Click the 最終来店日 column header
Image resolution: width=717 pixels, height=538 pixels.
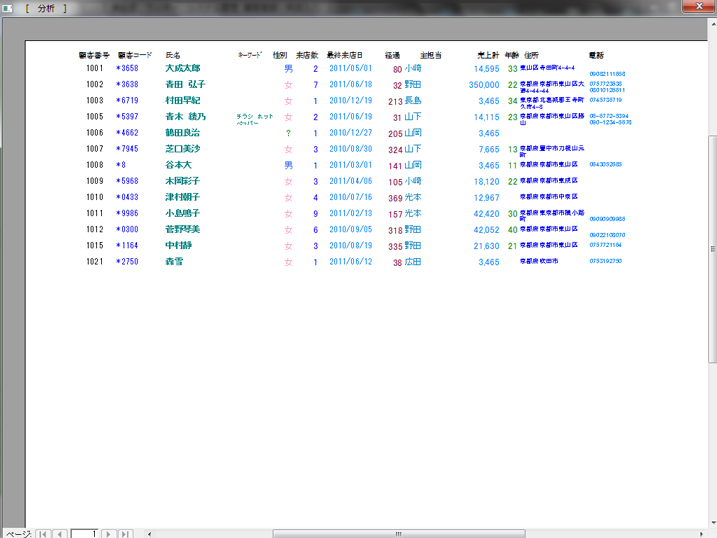tap(345, 55)
